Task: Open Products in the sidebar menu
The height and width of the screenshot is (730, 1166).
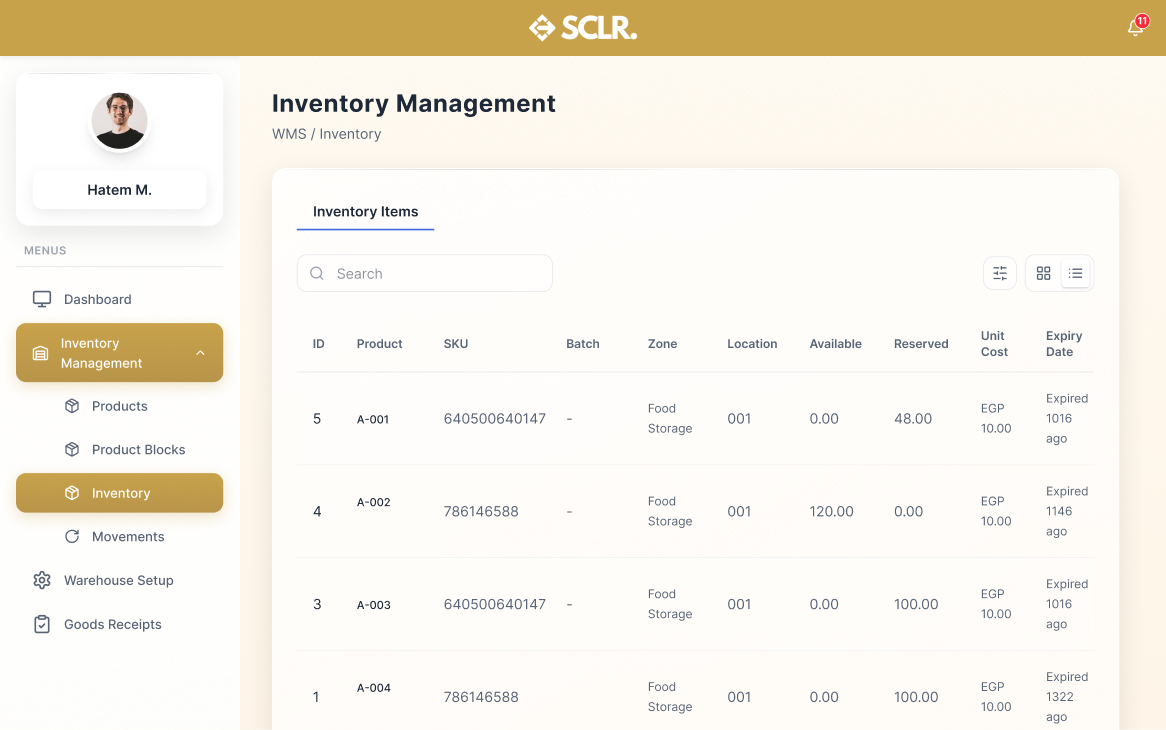Action: [119, 406]
